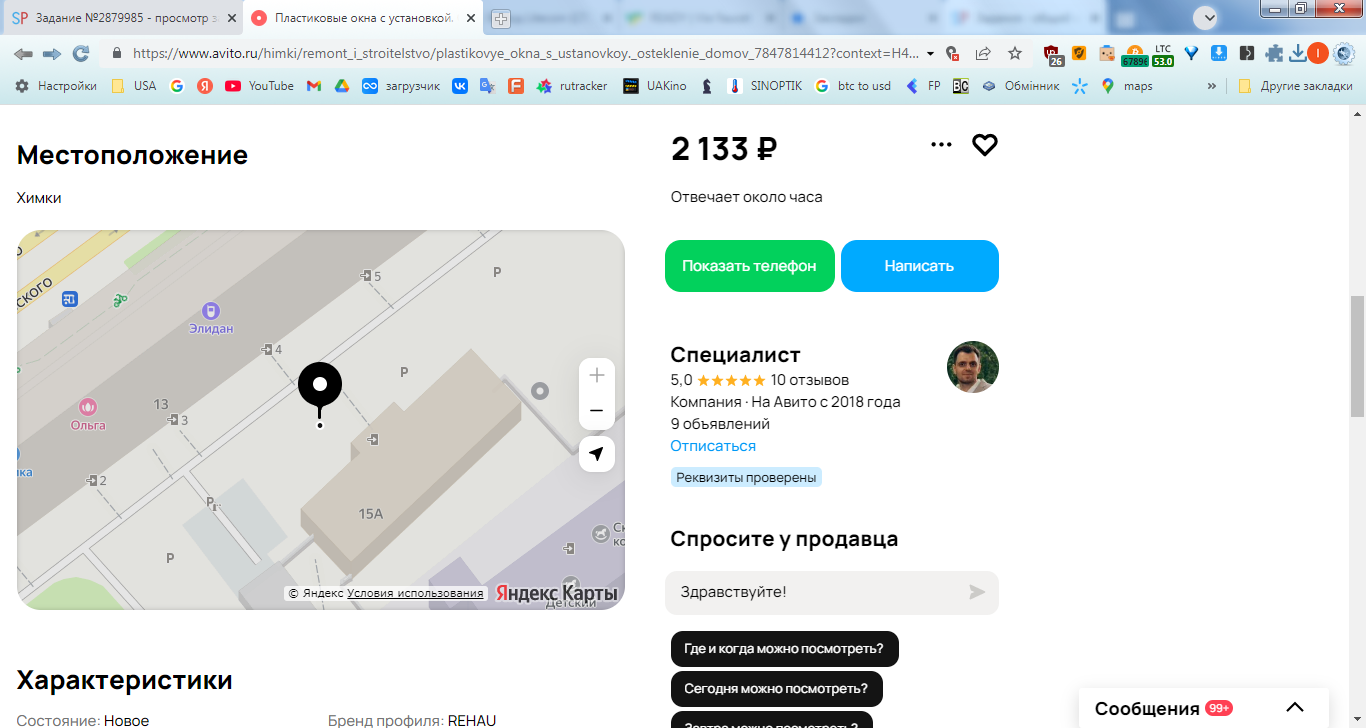
Task: Open the YouTube bookmark
Action: coord(259,86)
